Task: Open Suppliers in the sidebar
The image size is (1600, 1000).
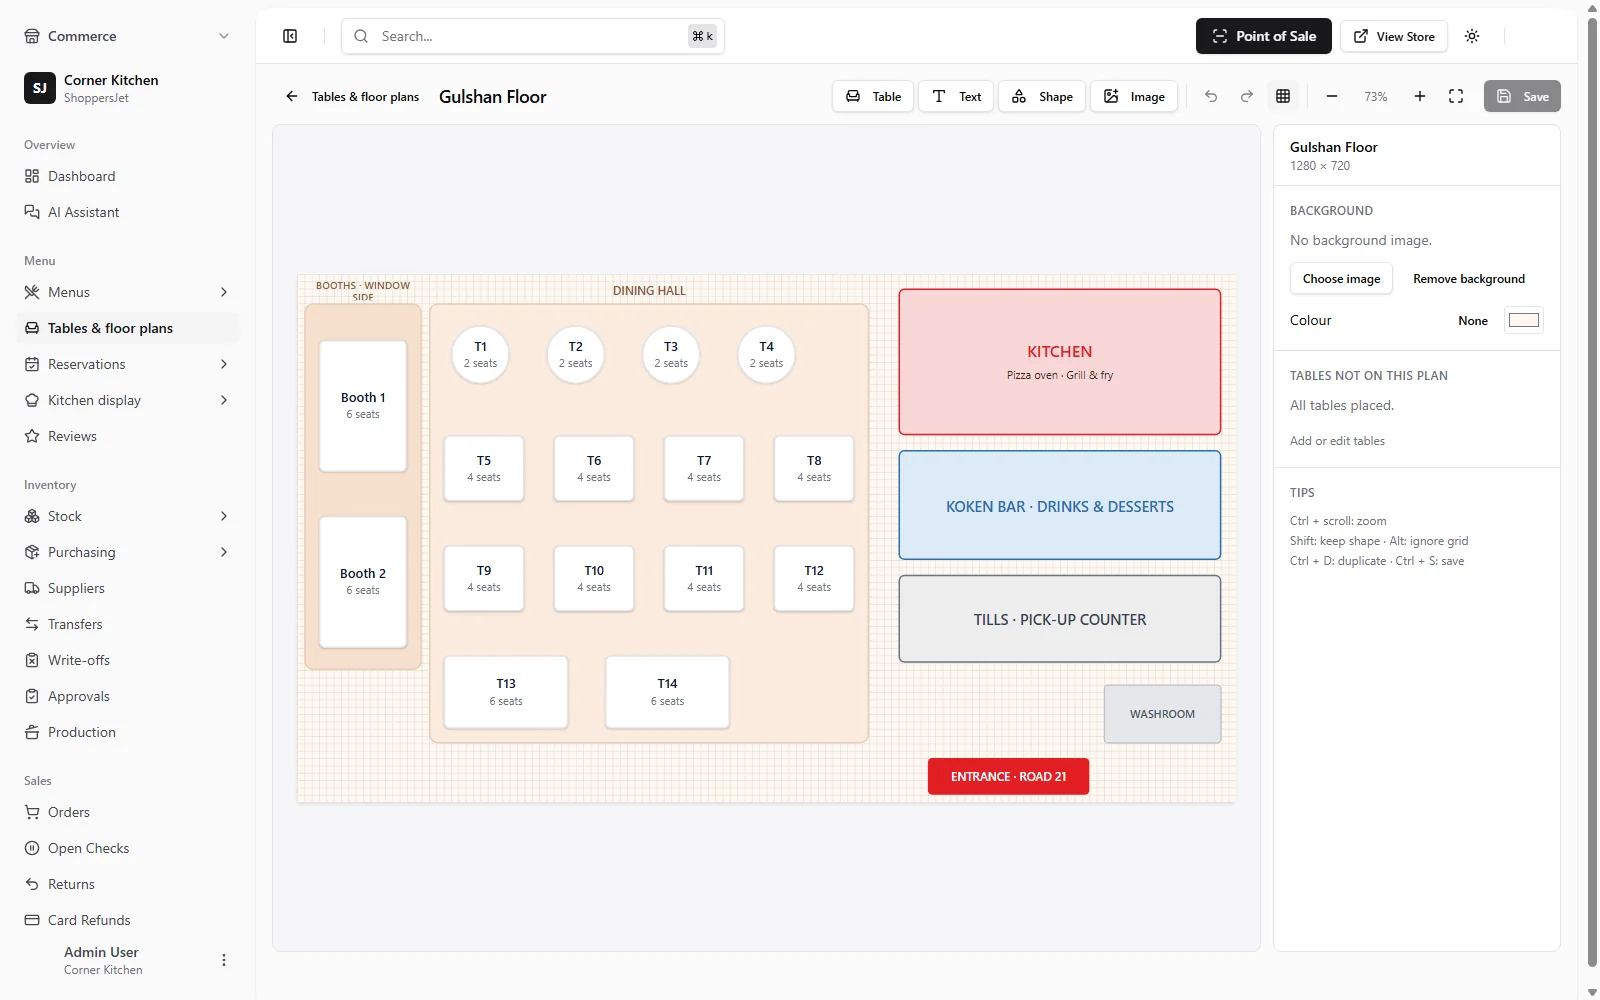Action: click(128, 588)
